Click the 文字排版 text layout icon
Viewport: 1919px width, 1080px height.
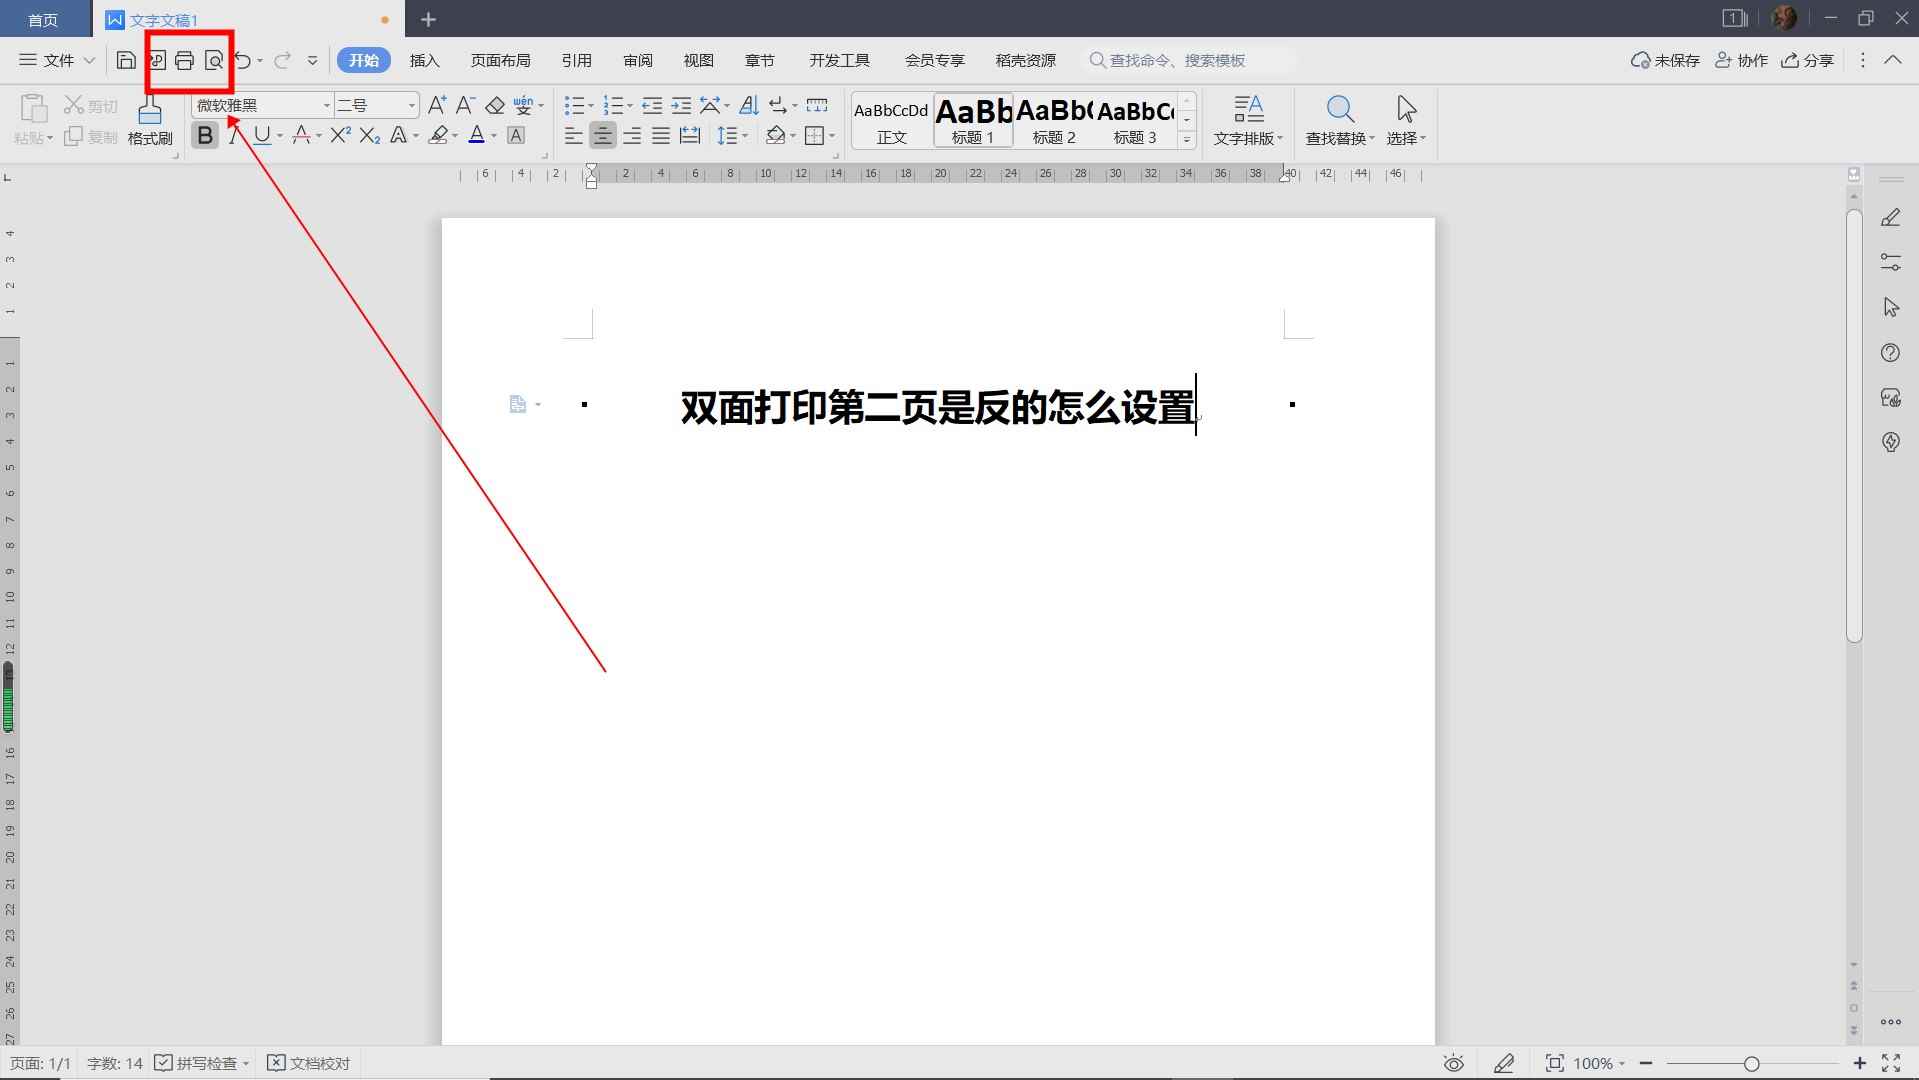click(x=1248, y=120)
